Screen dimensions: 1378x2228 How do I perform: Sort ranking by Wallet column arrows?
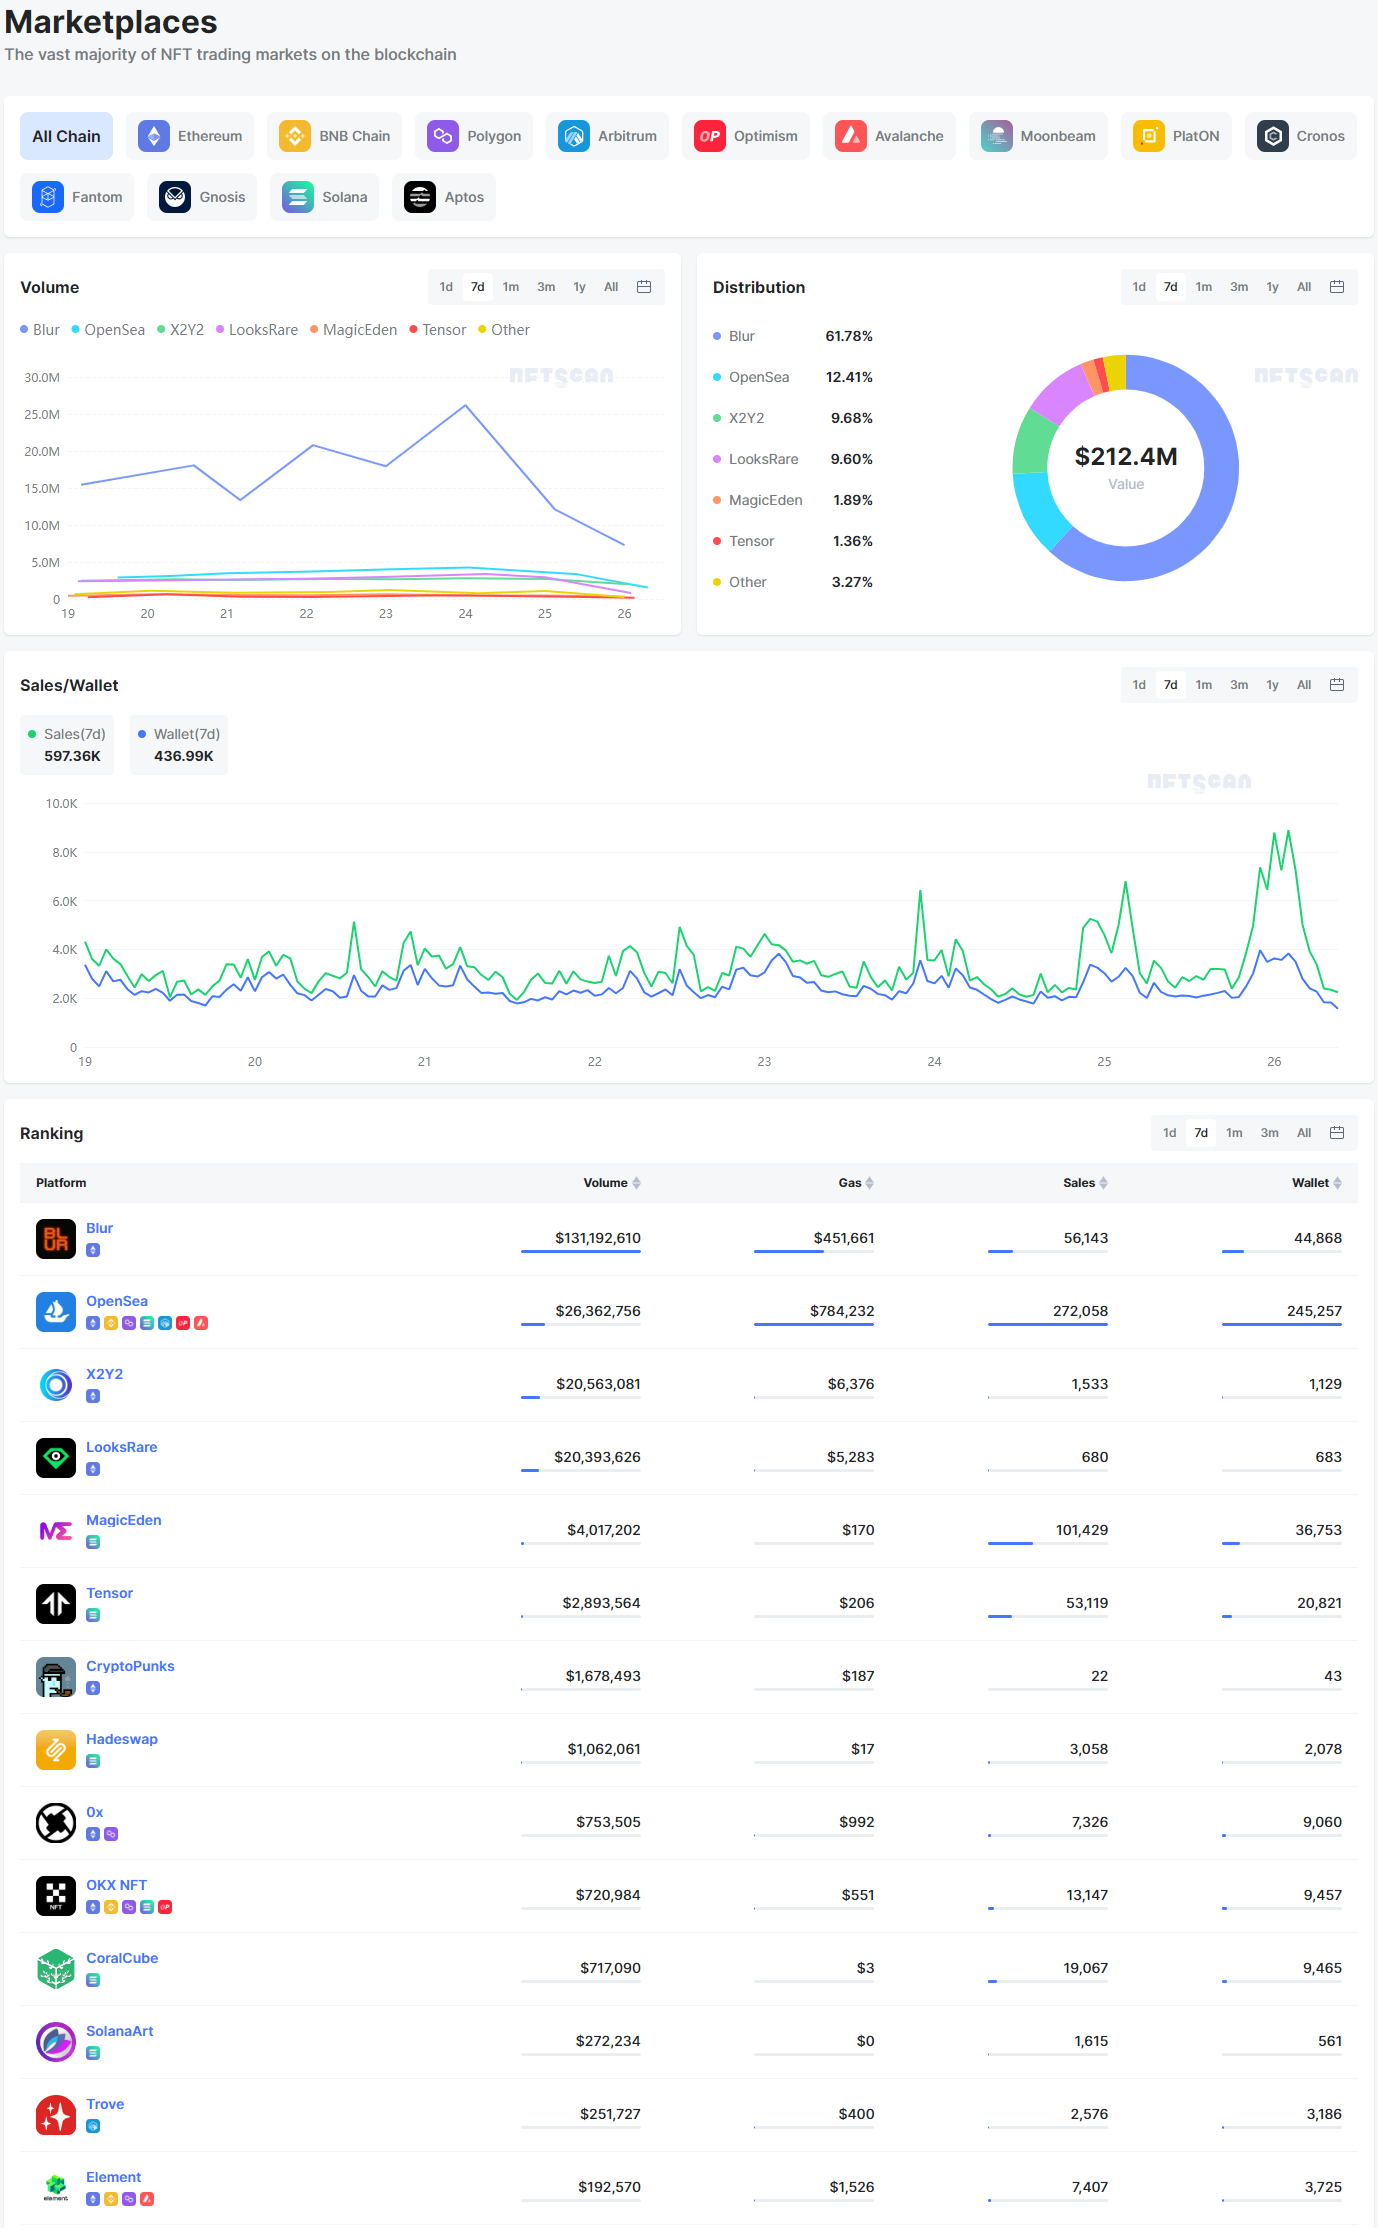[x=1338, y=1183]
